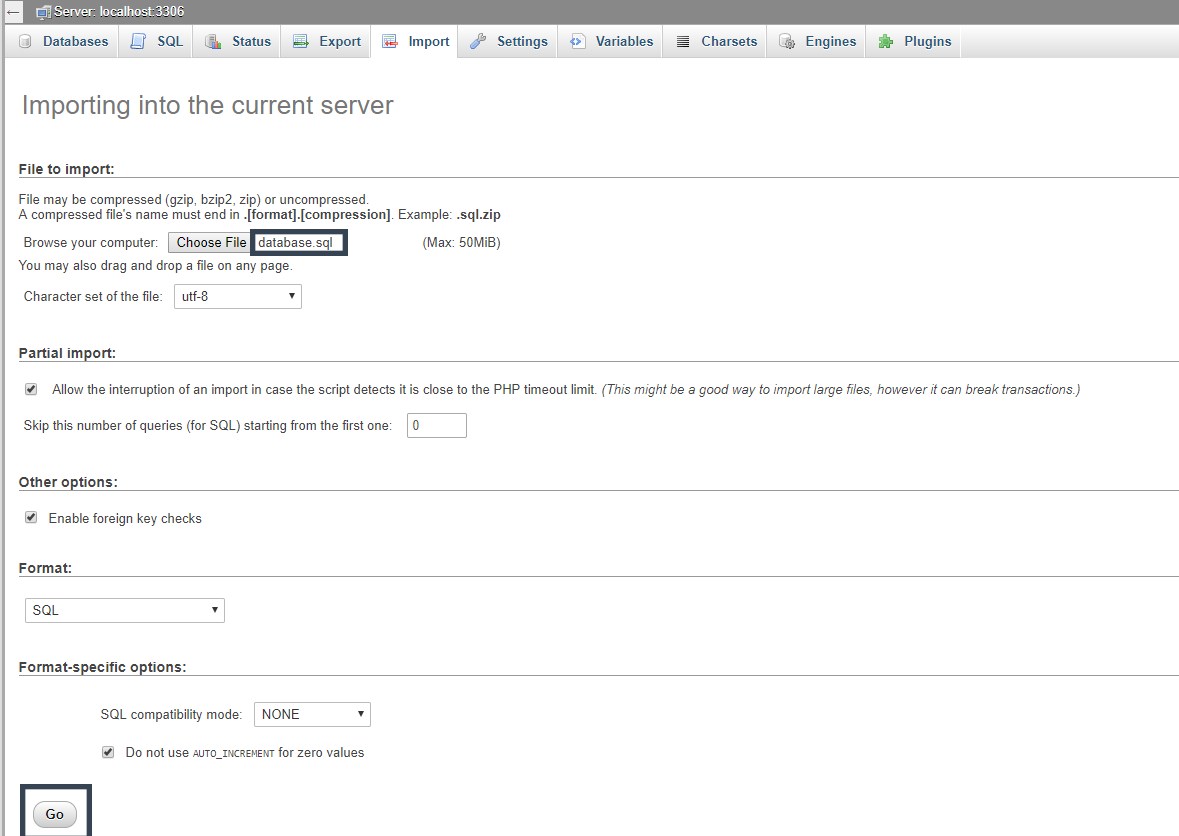Viewport: 1179px width, 836px height.
Task: Click the Go button
Action: click(x=55, y=814)
